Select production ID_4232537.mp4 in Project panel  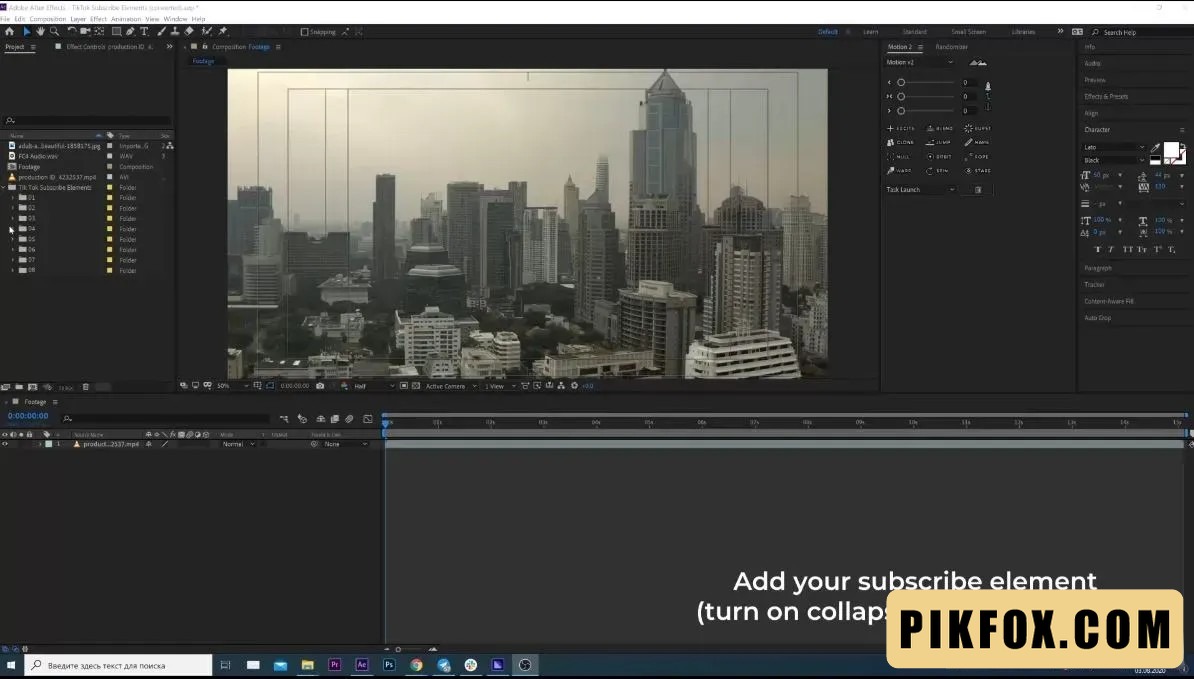pyautogui.click(x=57, y=177)
